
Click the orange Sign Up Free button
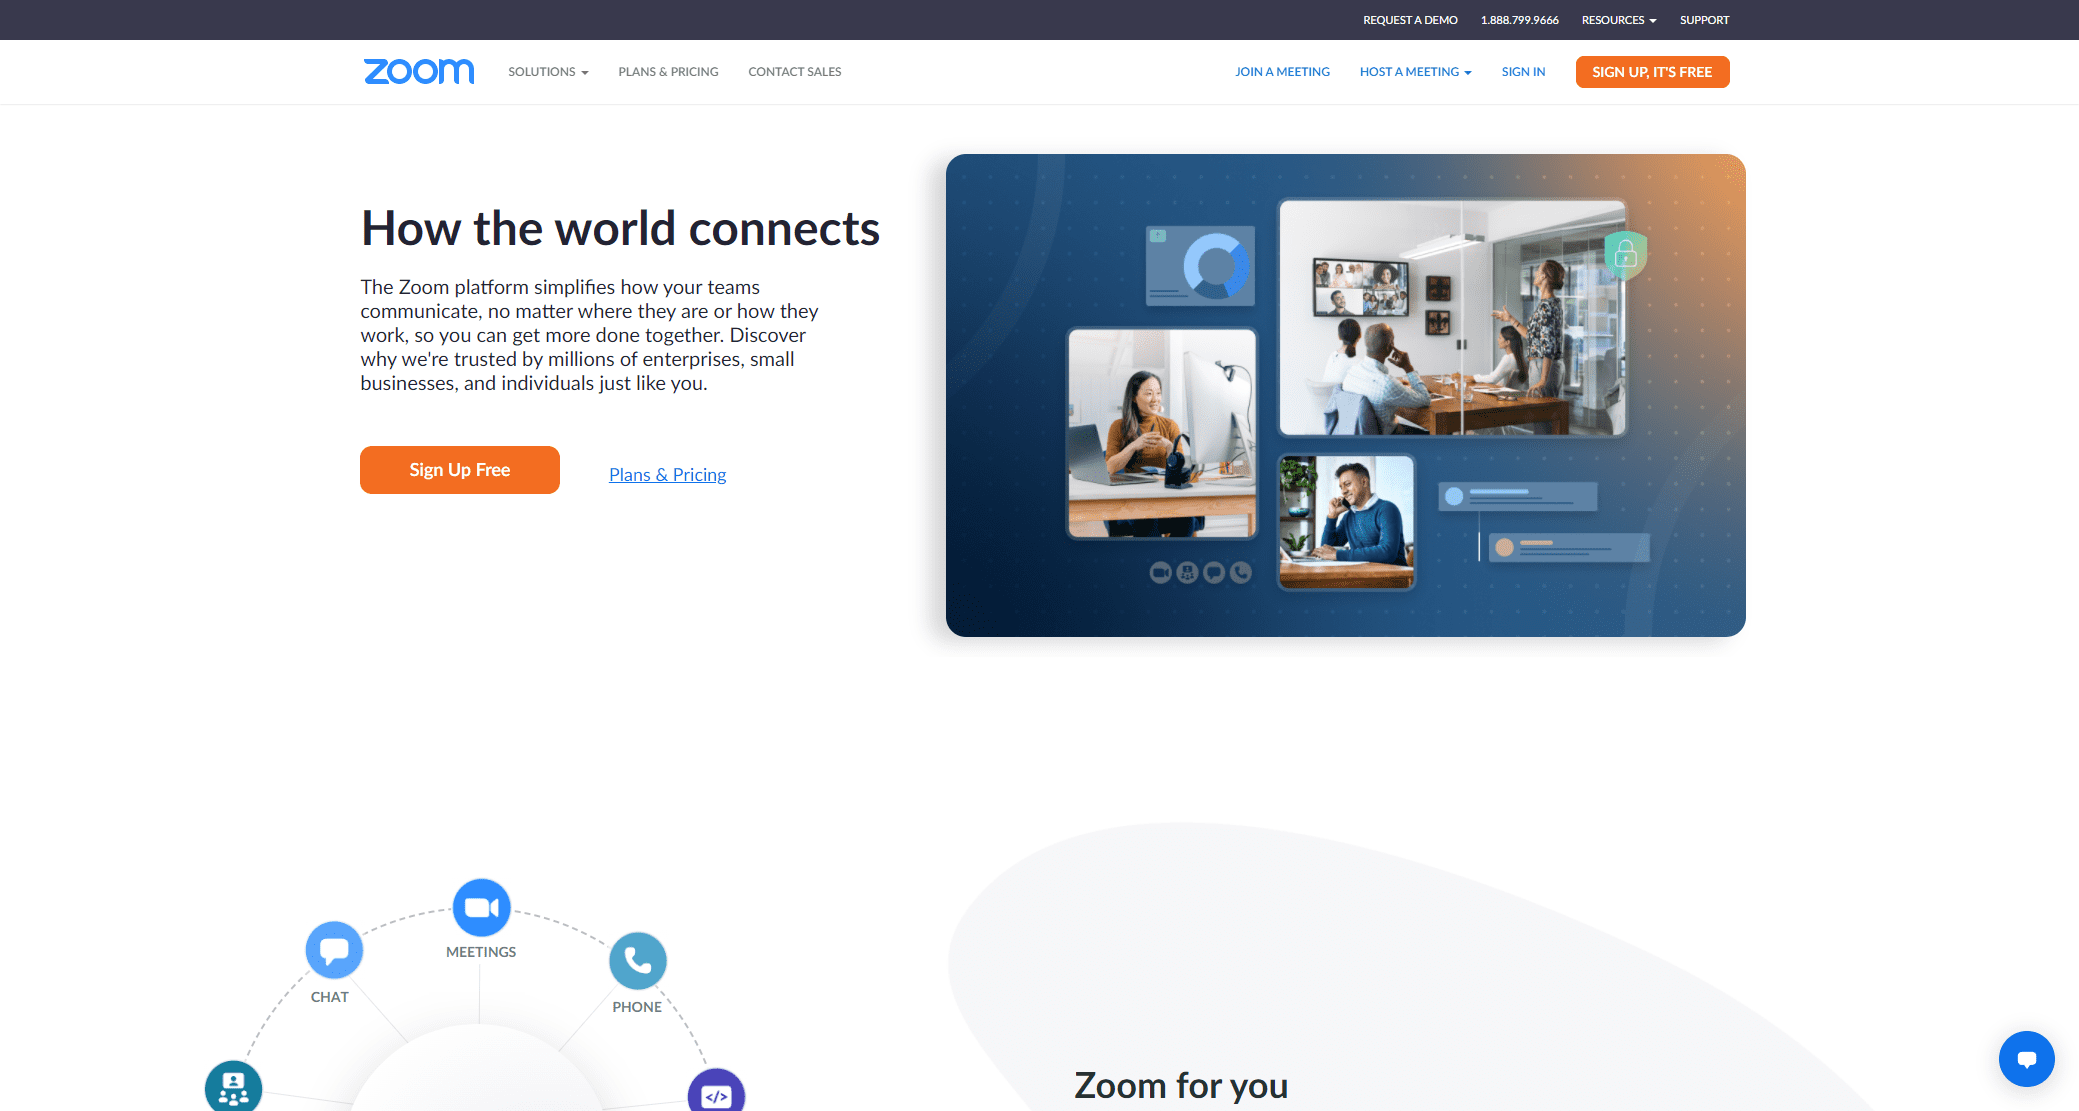click(x=460, y=470)
